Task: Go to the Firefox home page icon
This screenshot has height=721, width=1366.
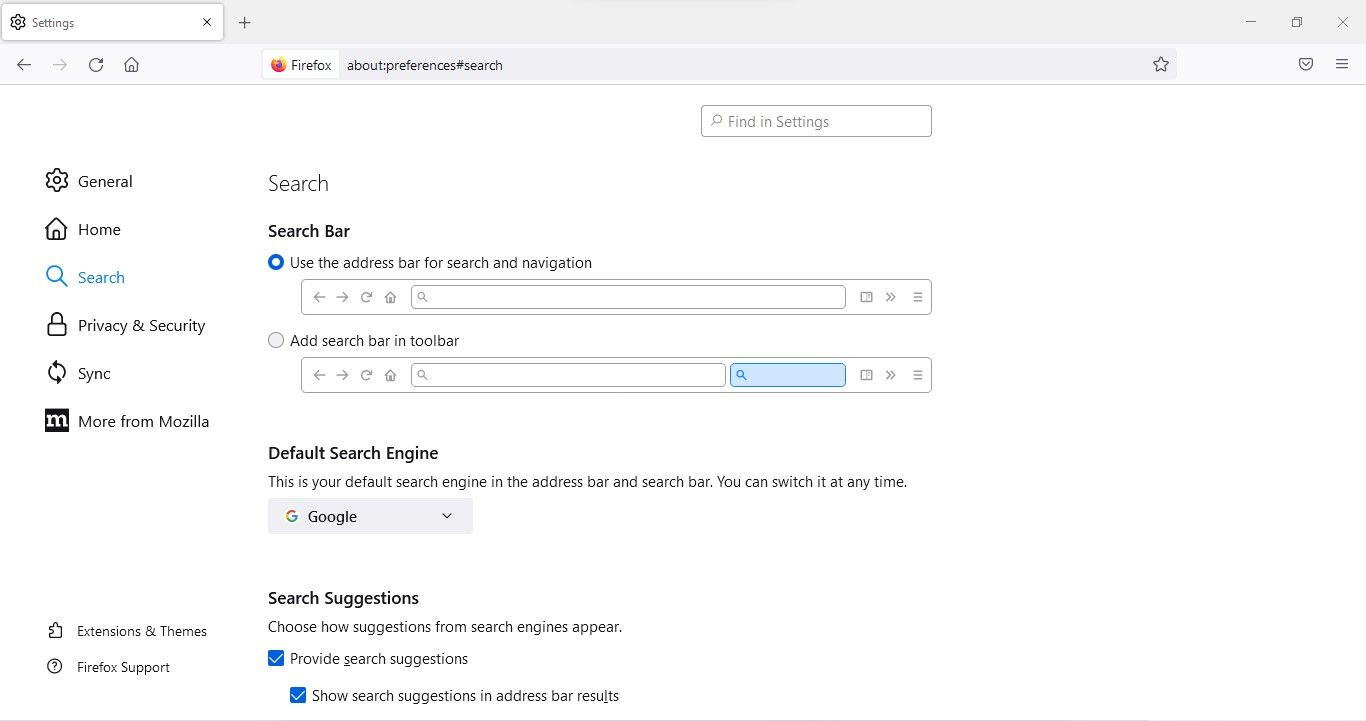Action: pos(131,65)
